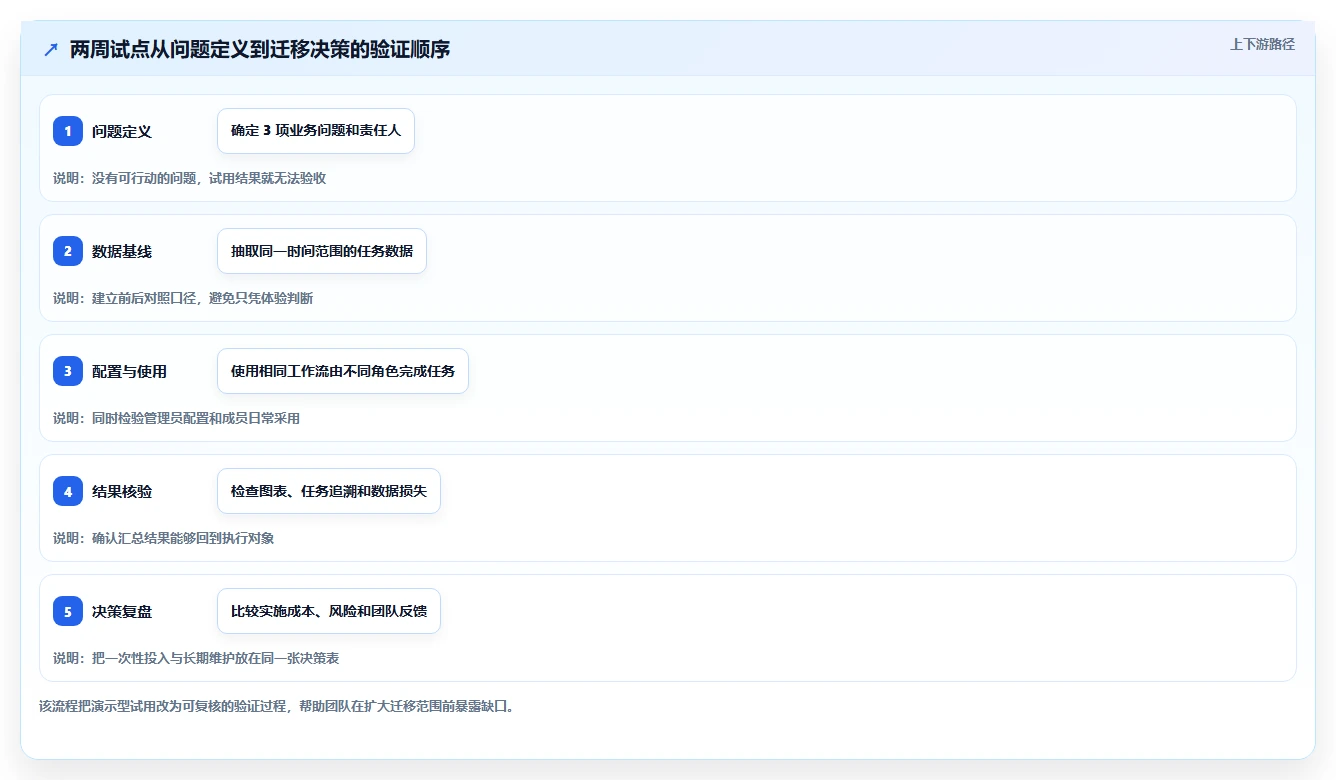The image size is (1336, 780).
Task: Select the 检查图表、任务追溯和数据损失 chip
Action: (329, 491)
